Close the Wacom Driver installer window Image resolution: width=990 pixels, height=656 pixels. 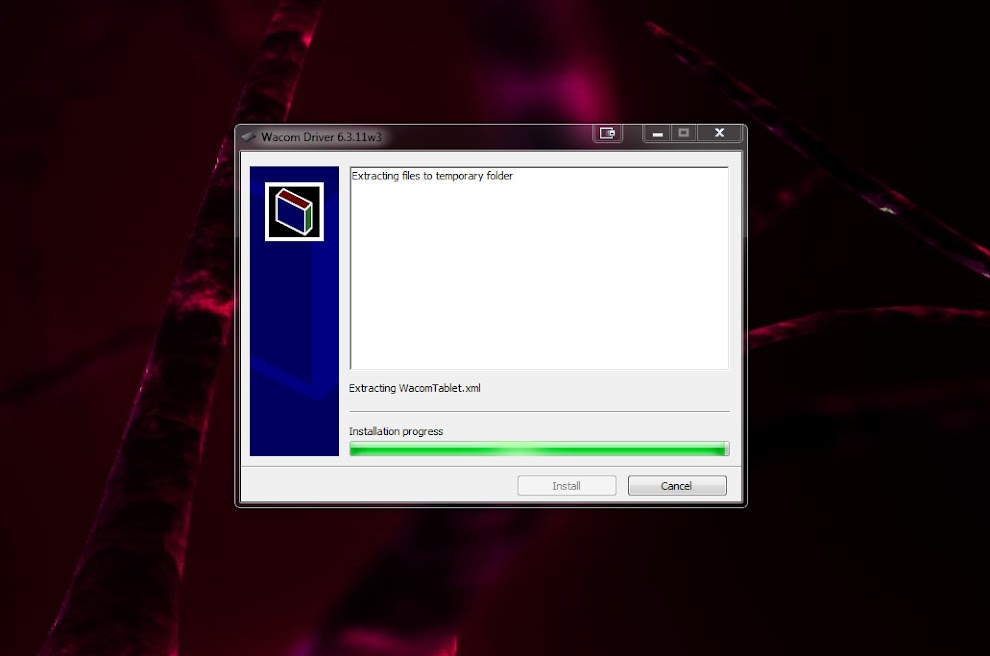pos(719,133)
